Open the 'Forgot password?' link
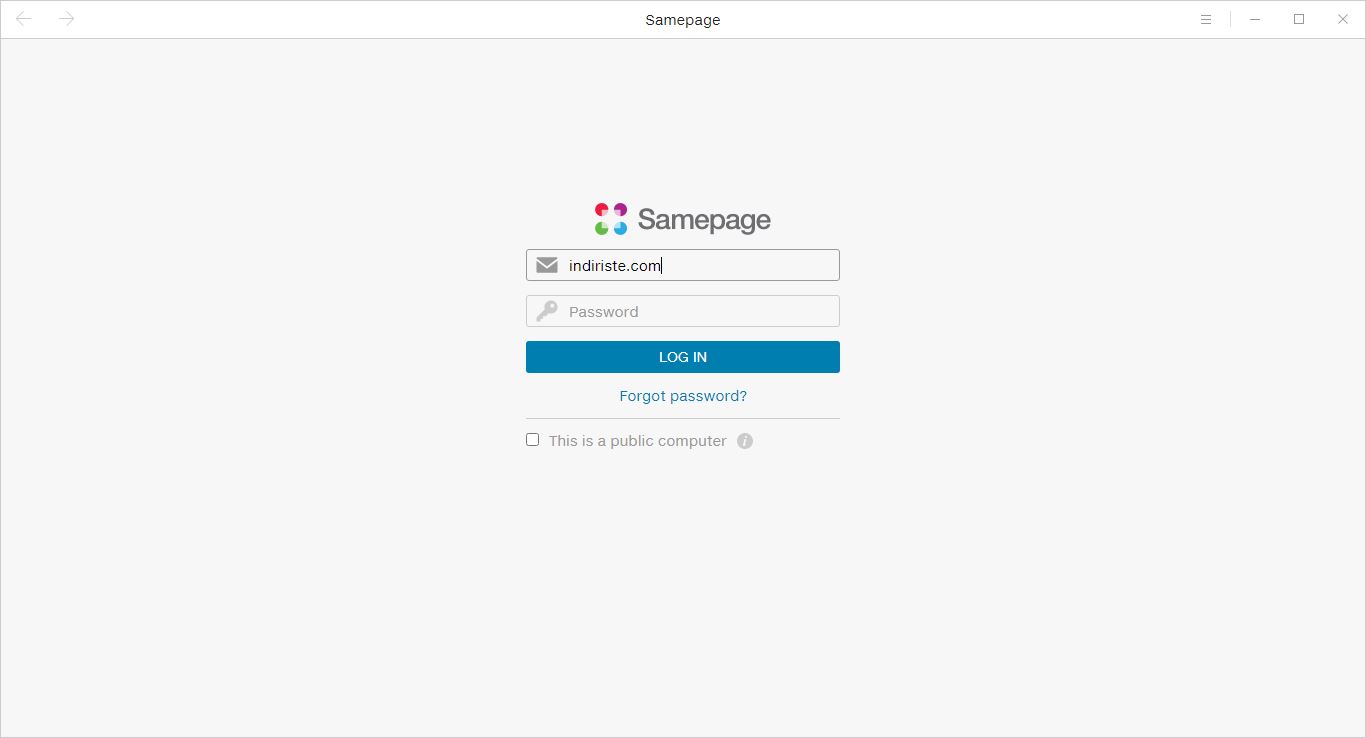 point(683,396)
